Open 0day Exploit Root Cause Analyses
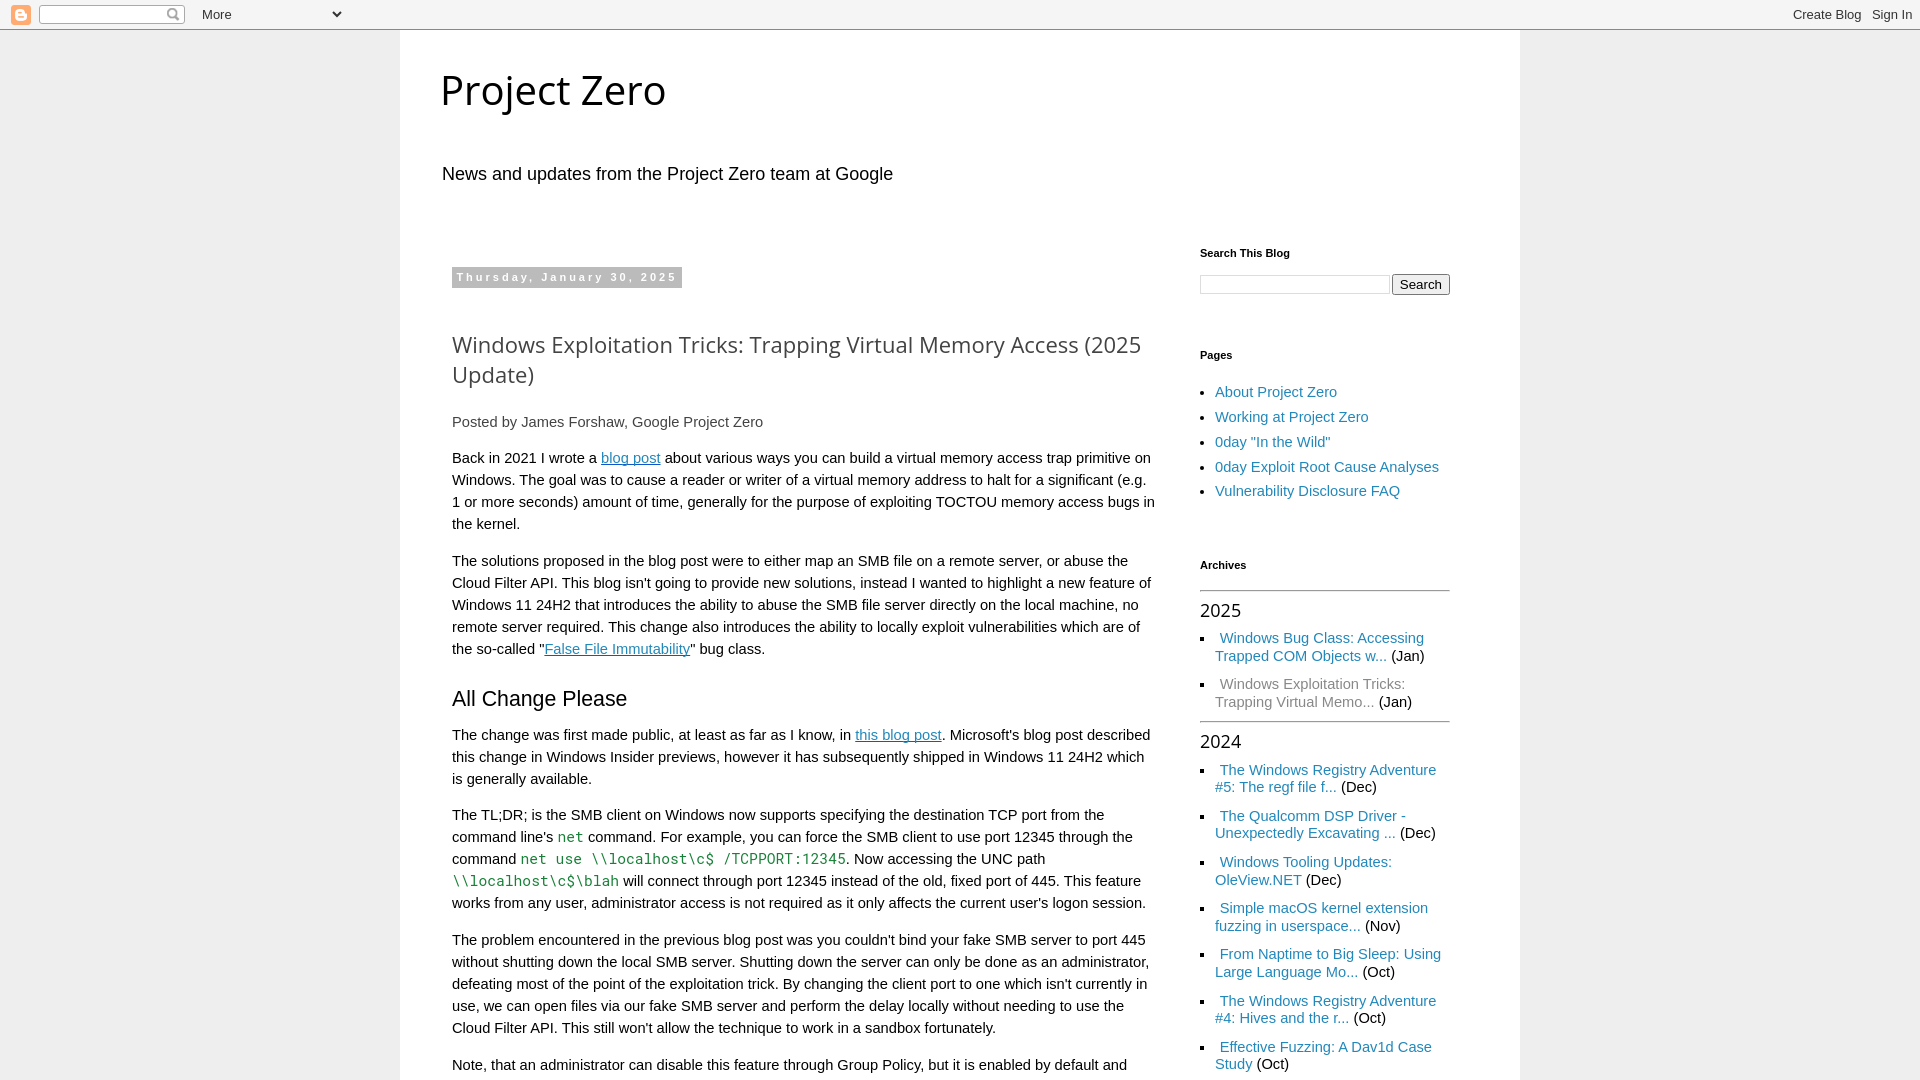The height and width of the screenshot is (1080, 1920). coord(1327,465)
